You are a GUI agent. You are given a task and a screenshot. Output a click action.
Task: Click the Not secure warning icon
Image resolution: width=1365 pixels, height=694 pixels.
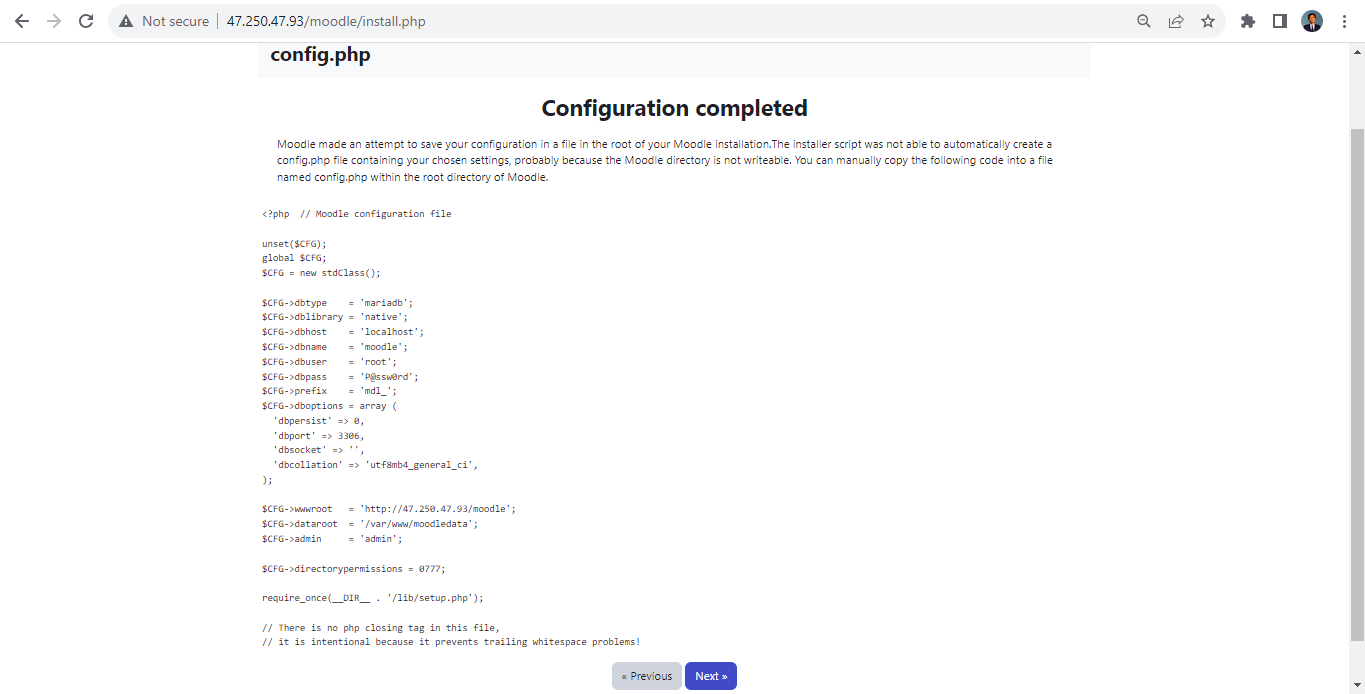pos(126,21)
